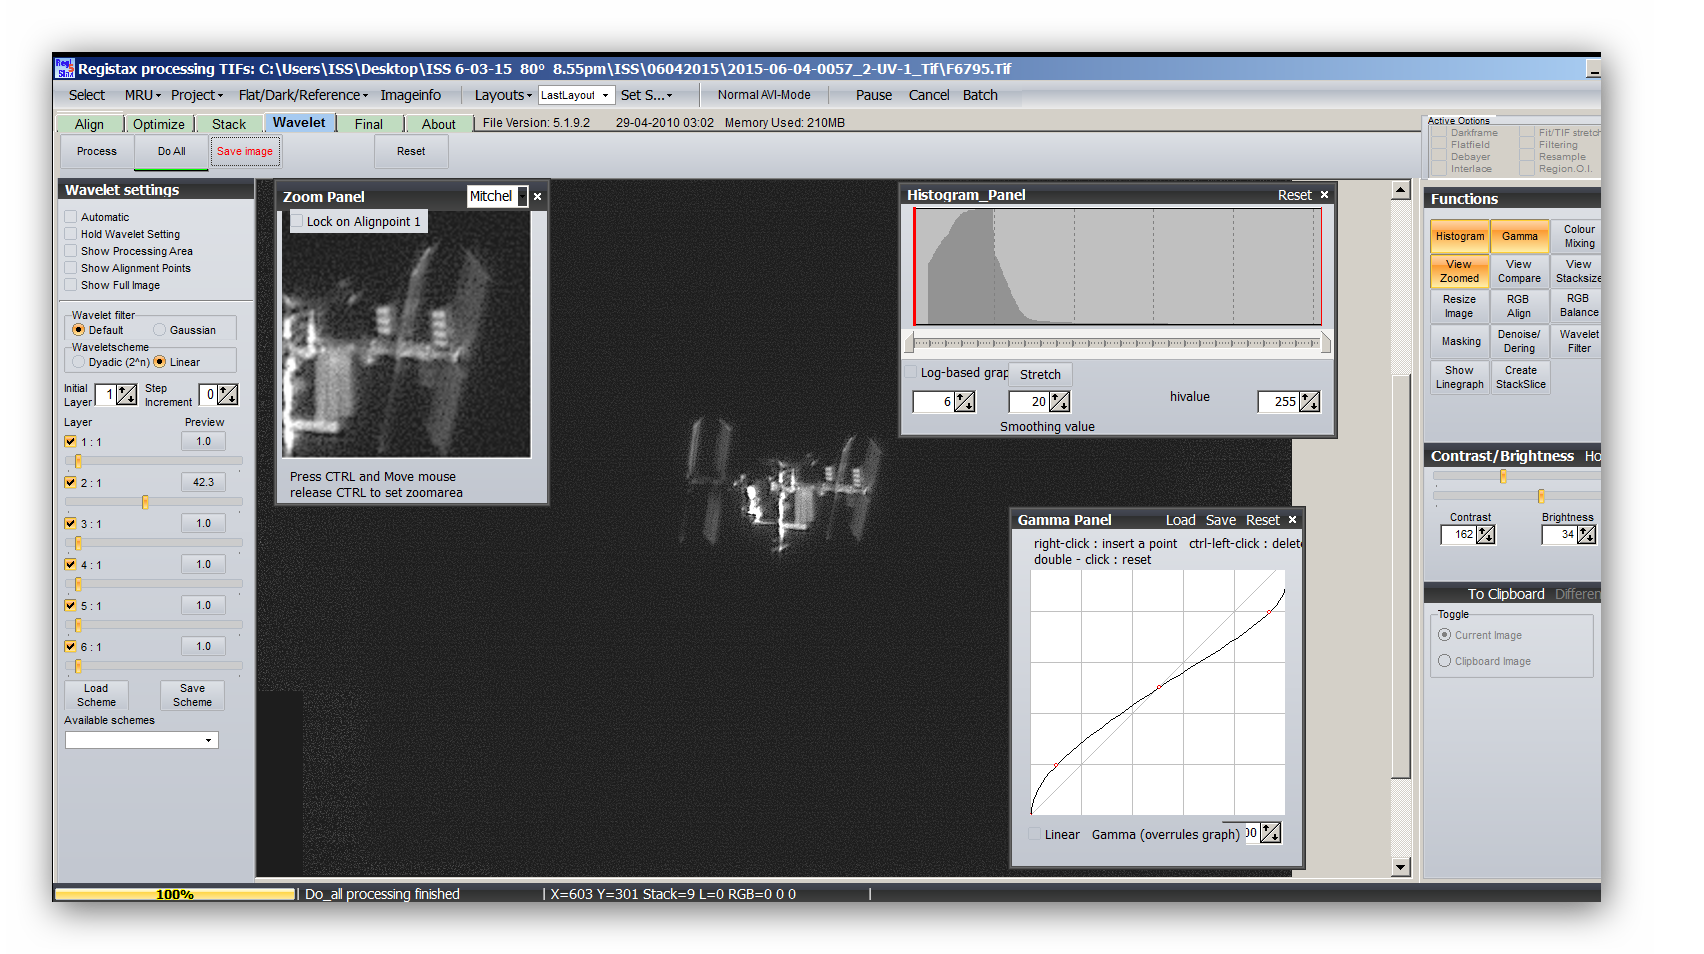This screenshot has height=954, width=1704.
Task: Switch to the Final tab
Action: click(368, 124)
